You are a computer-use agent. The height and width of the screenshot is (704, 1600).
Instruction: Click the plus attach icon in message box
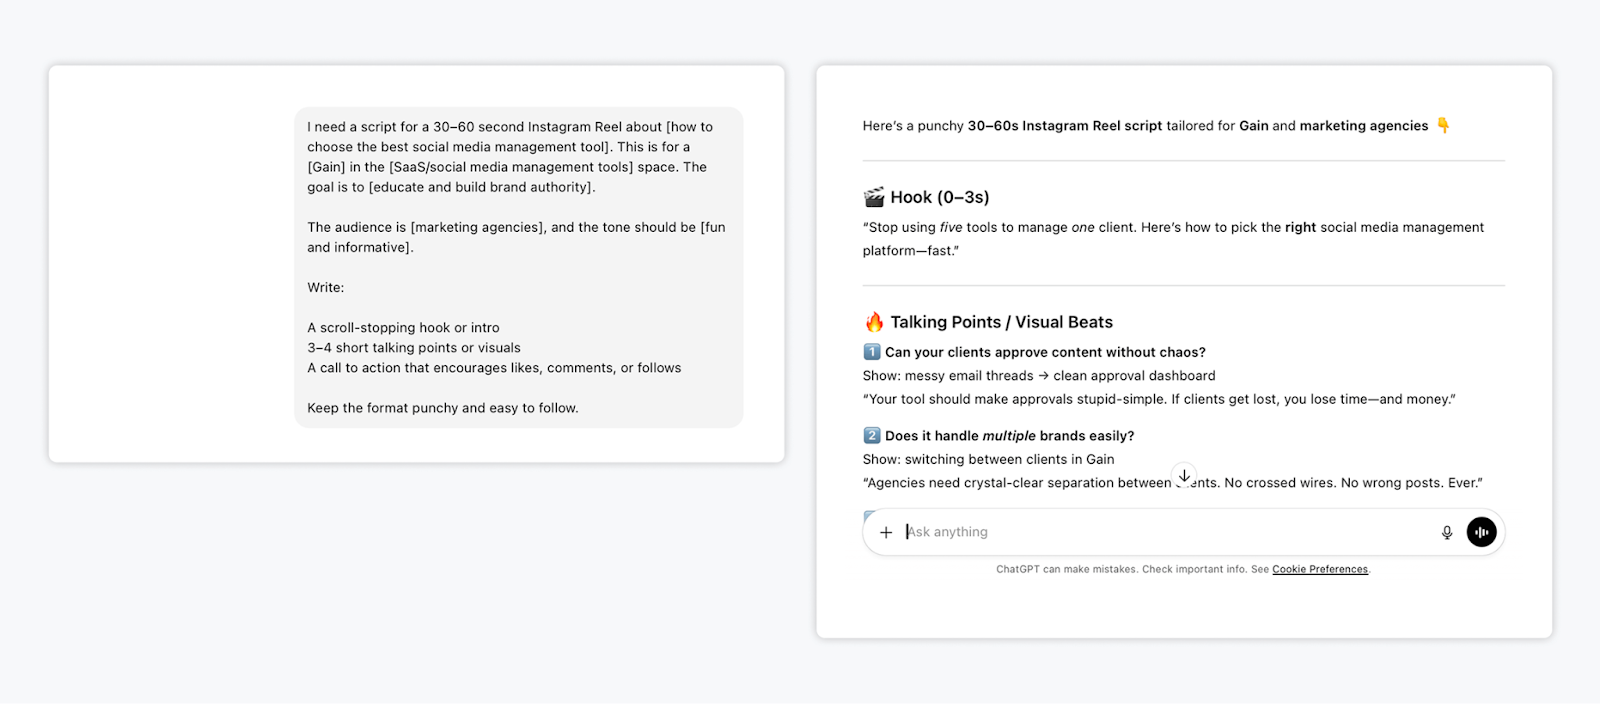[x=885, y=532]
